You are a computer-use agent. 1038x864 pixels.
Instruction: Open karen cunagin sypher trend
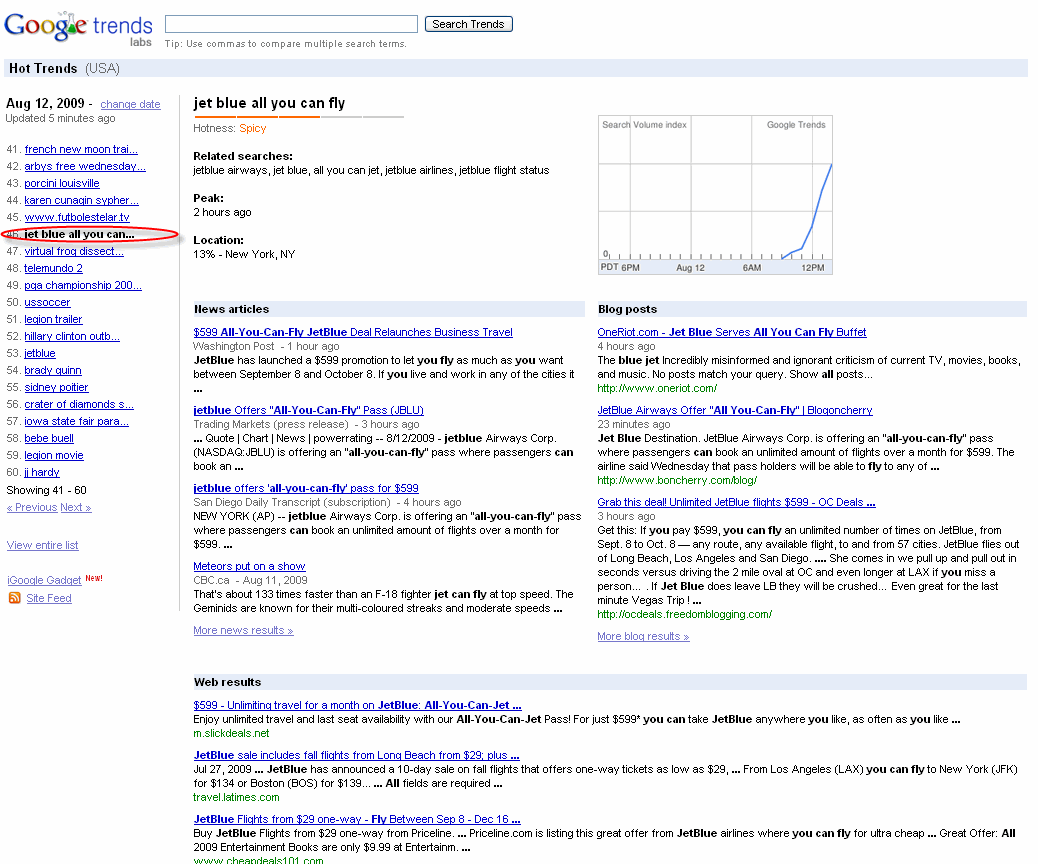pos(81,200)
